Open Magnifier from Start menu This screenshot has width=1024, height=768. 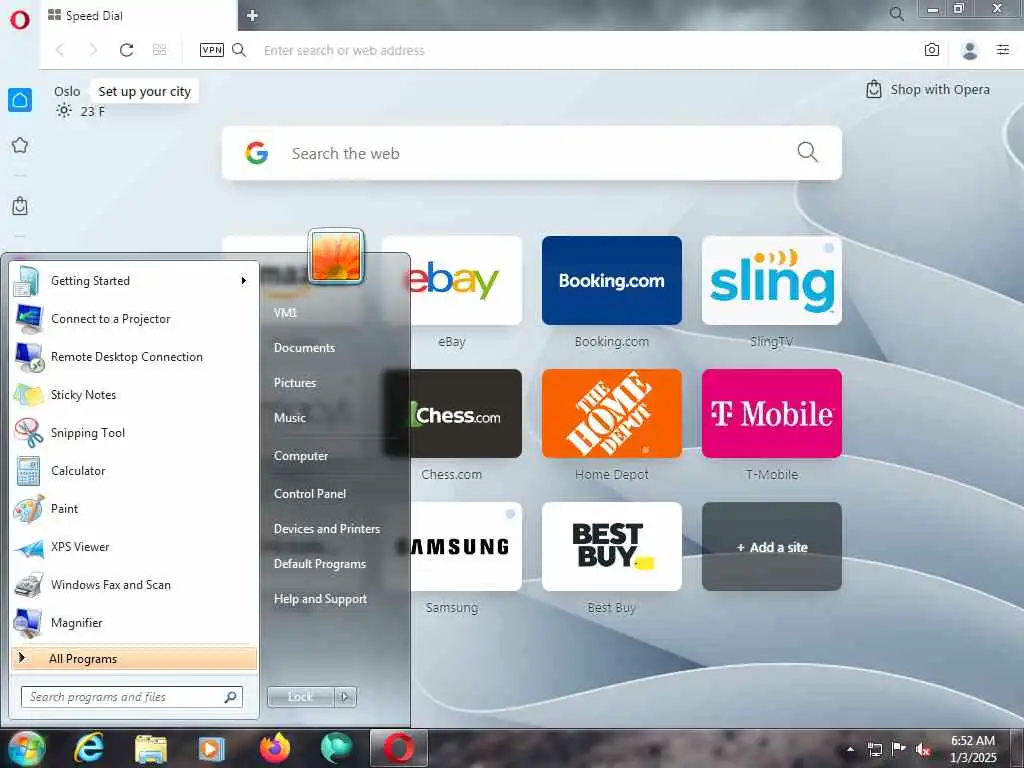(x=134, y=622)
